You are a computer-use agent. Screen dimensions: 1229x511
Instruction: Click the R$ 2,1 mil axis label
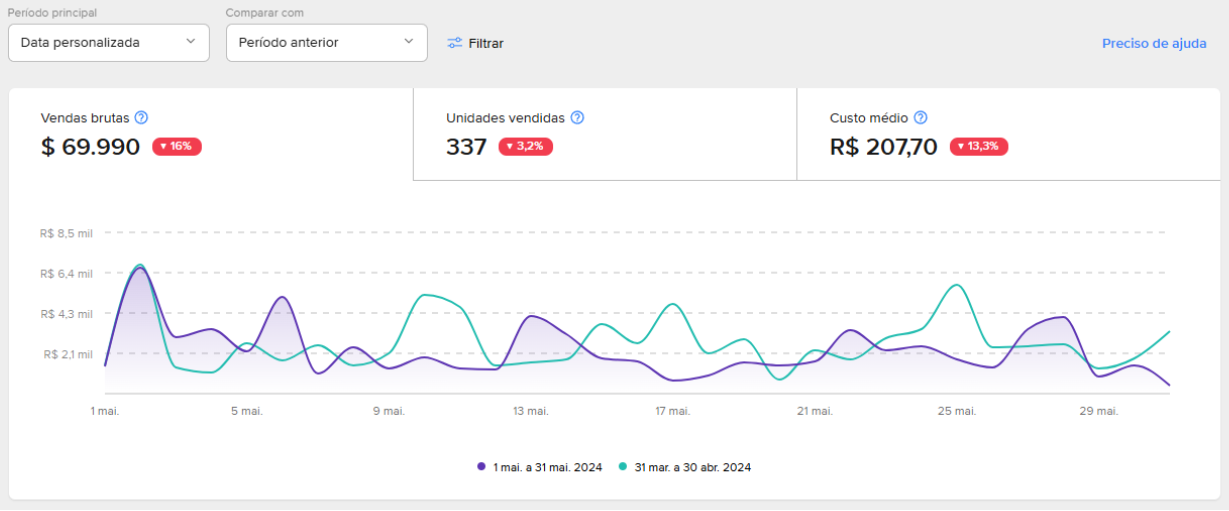tap(68, 354)
